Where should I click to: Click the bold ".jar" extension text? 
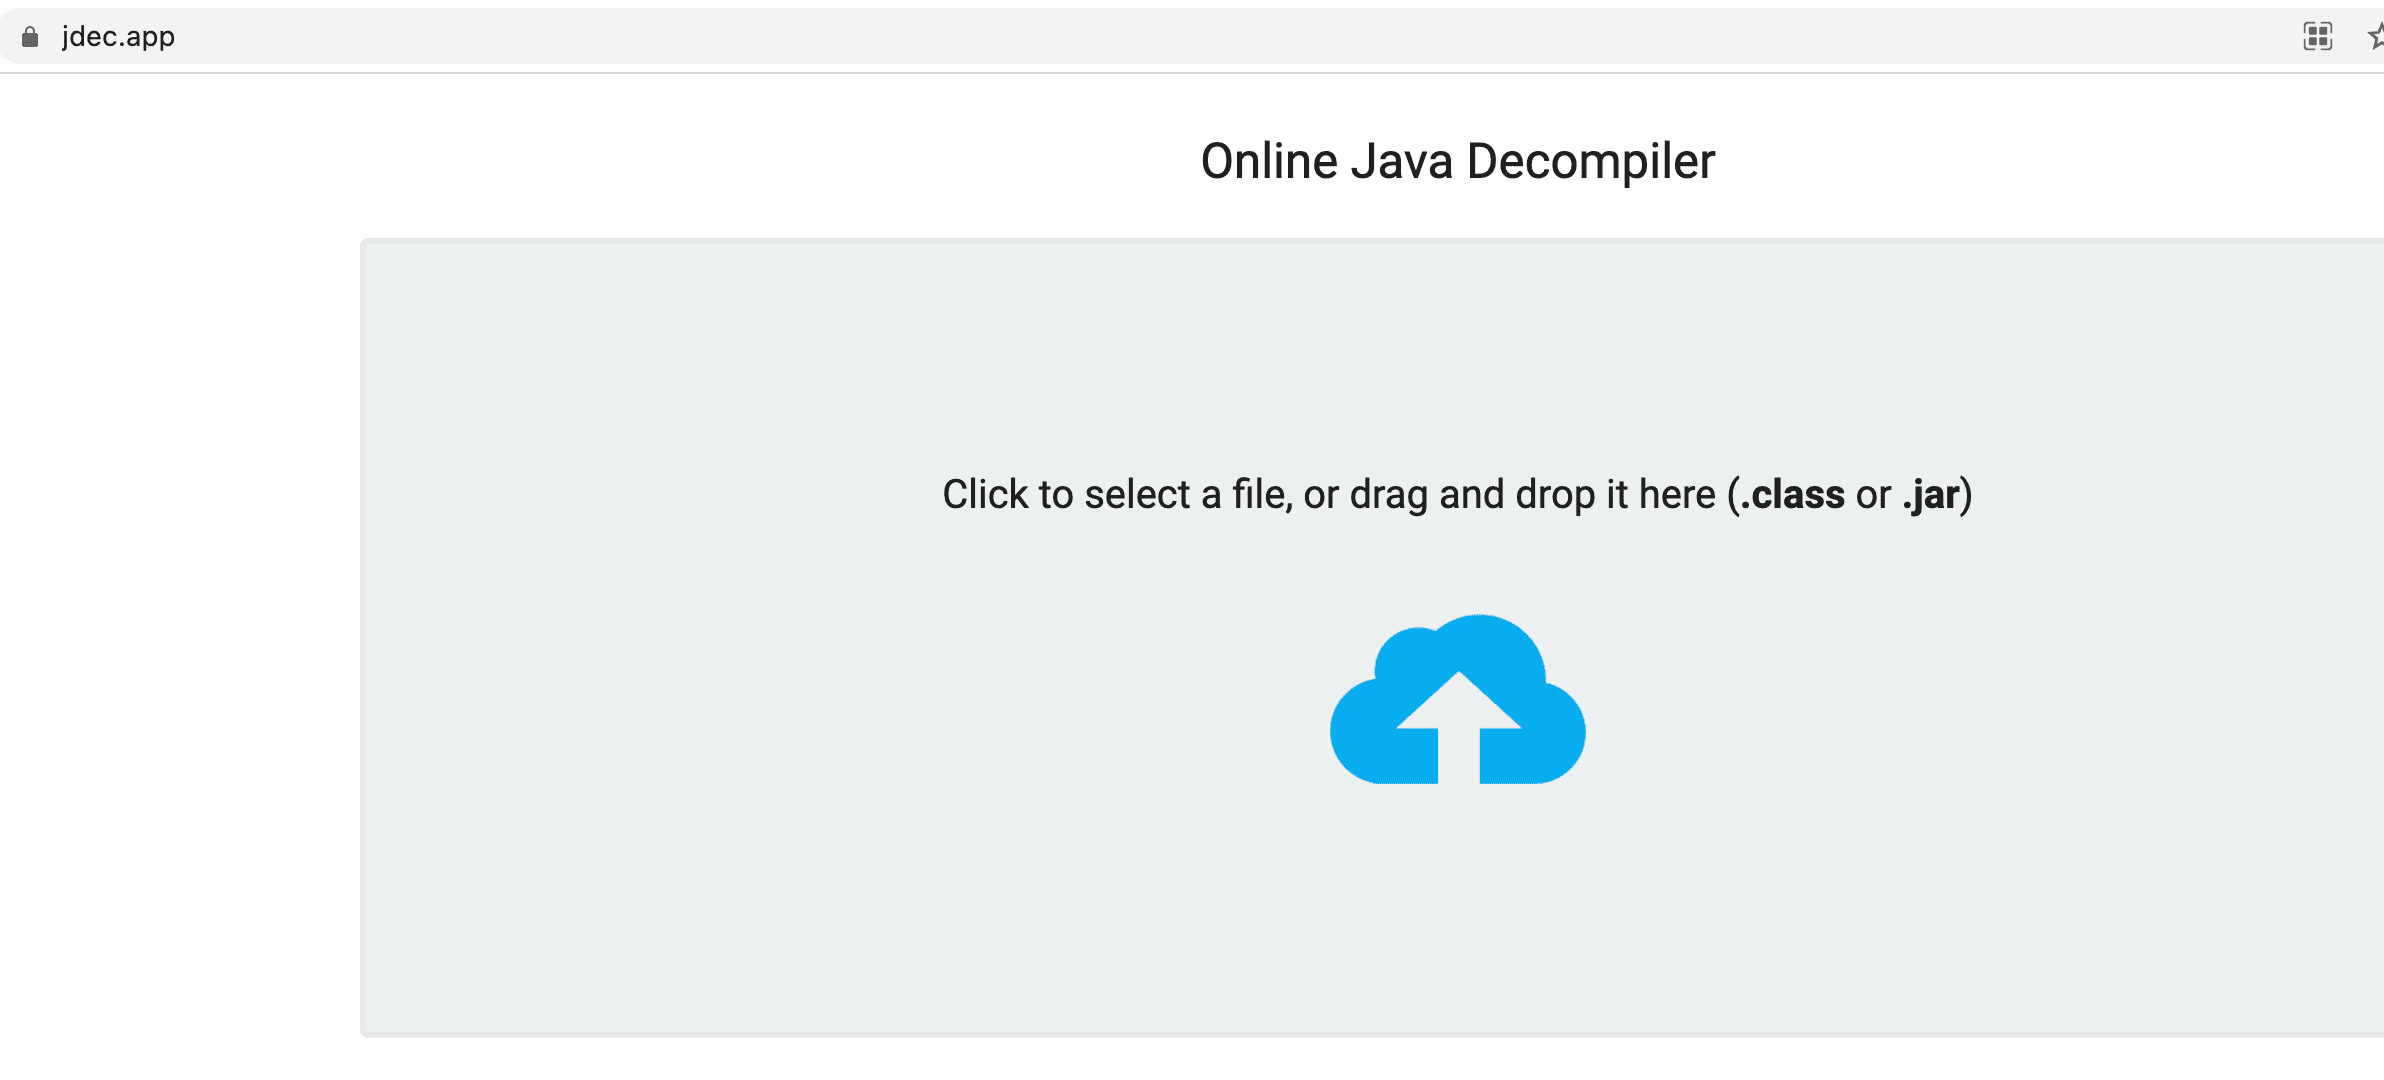(x=1931, y=494)
